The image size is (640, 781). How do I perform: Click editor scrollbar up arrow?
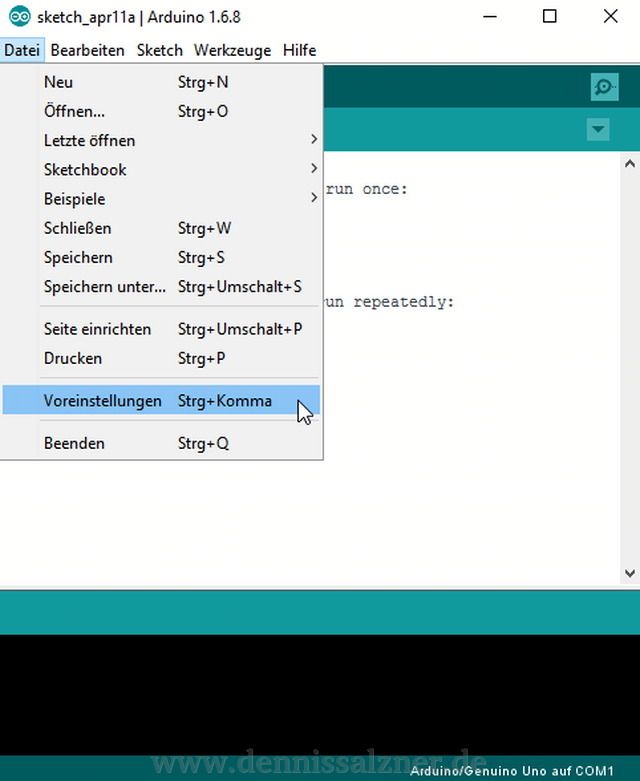point(630,164)
